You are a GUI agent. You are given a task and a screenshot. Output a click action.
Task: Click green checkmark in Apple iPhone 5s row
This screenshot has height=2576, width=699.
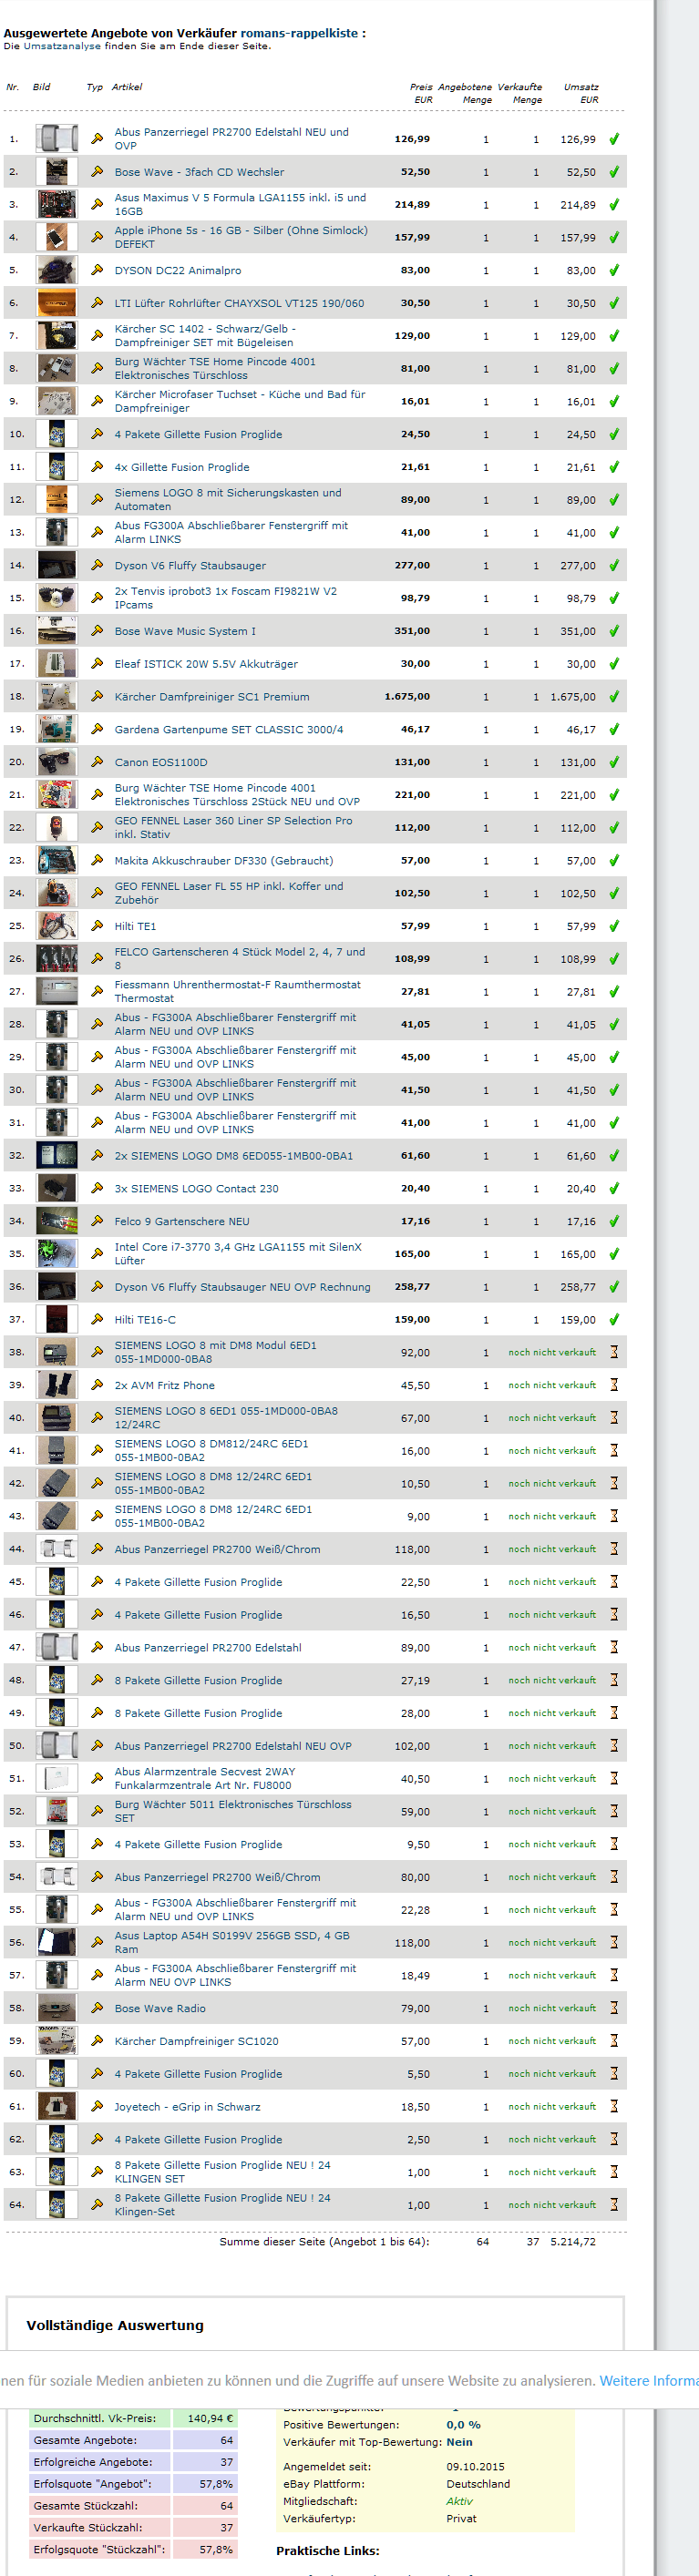[x=614, y=237]
